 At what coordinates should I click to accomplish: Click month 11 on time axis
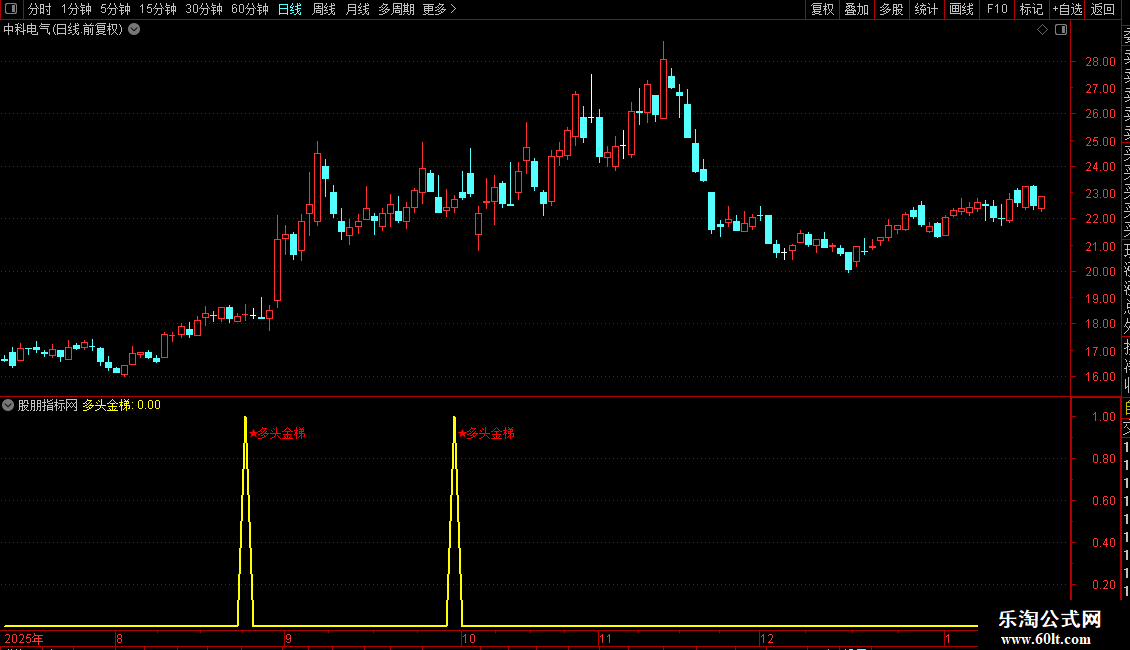(x=605, y=638)
